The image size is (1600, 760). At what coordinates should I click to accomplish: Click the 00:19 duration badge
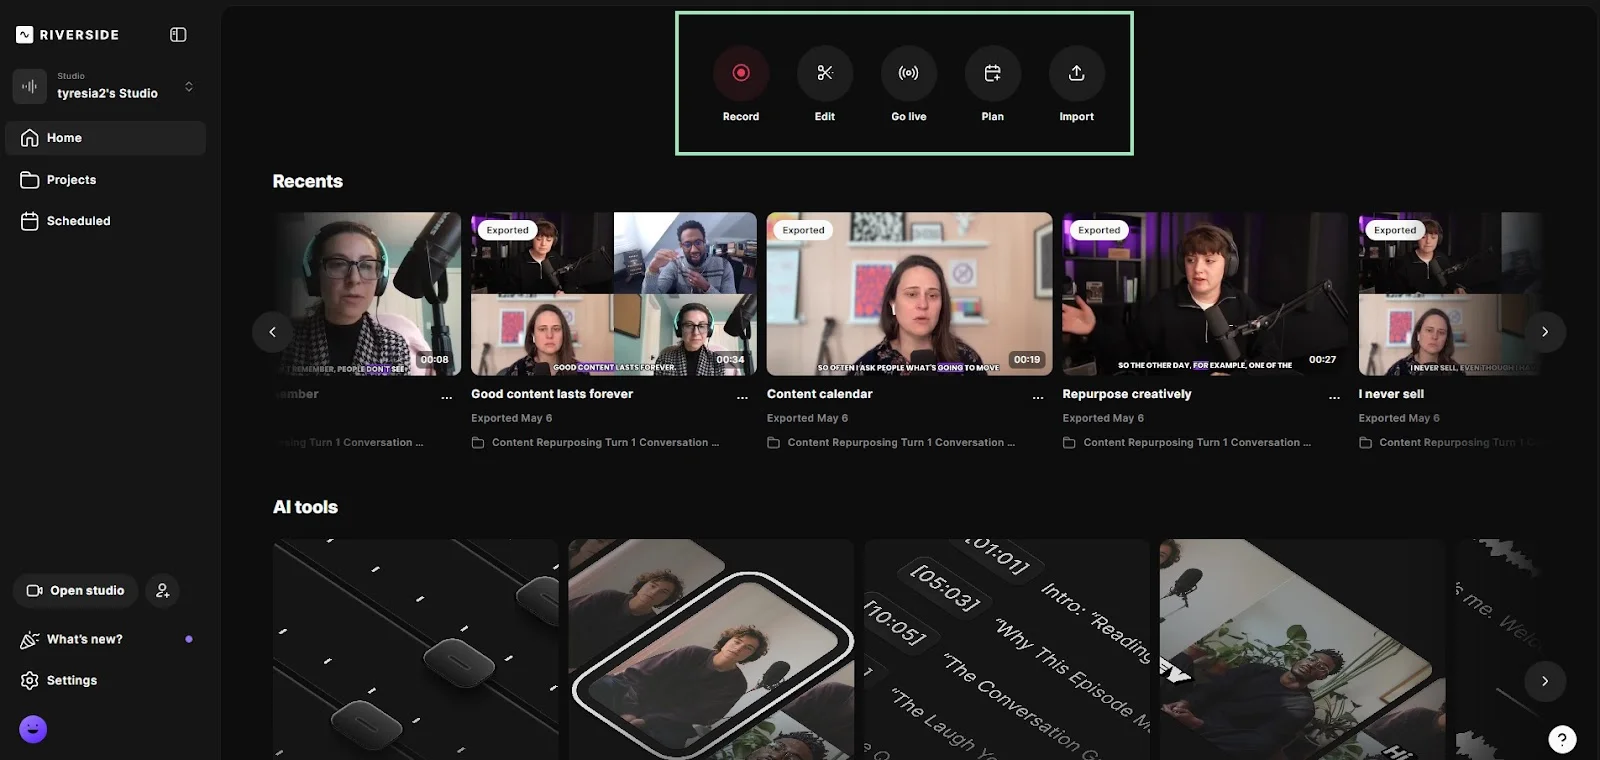click(1026, 359)
